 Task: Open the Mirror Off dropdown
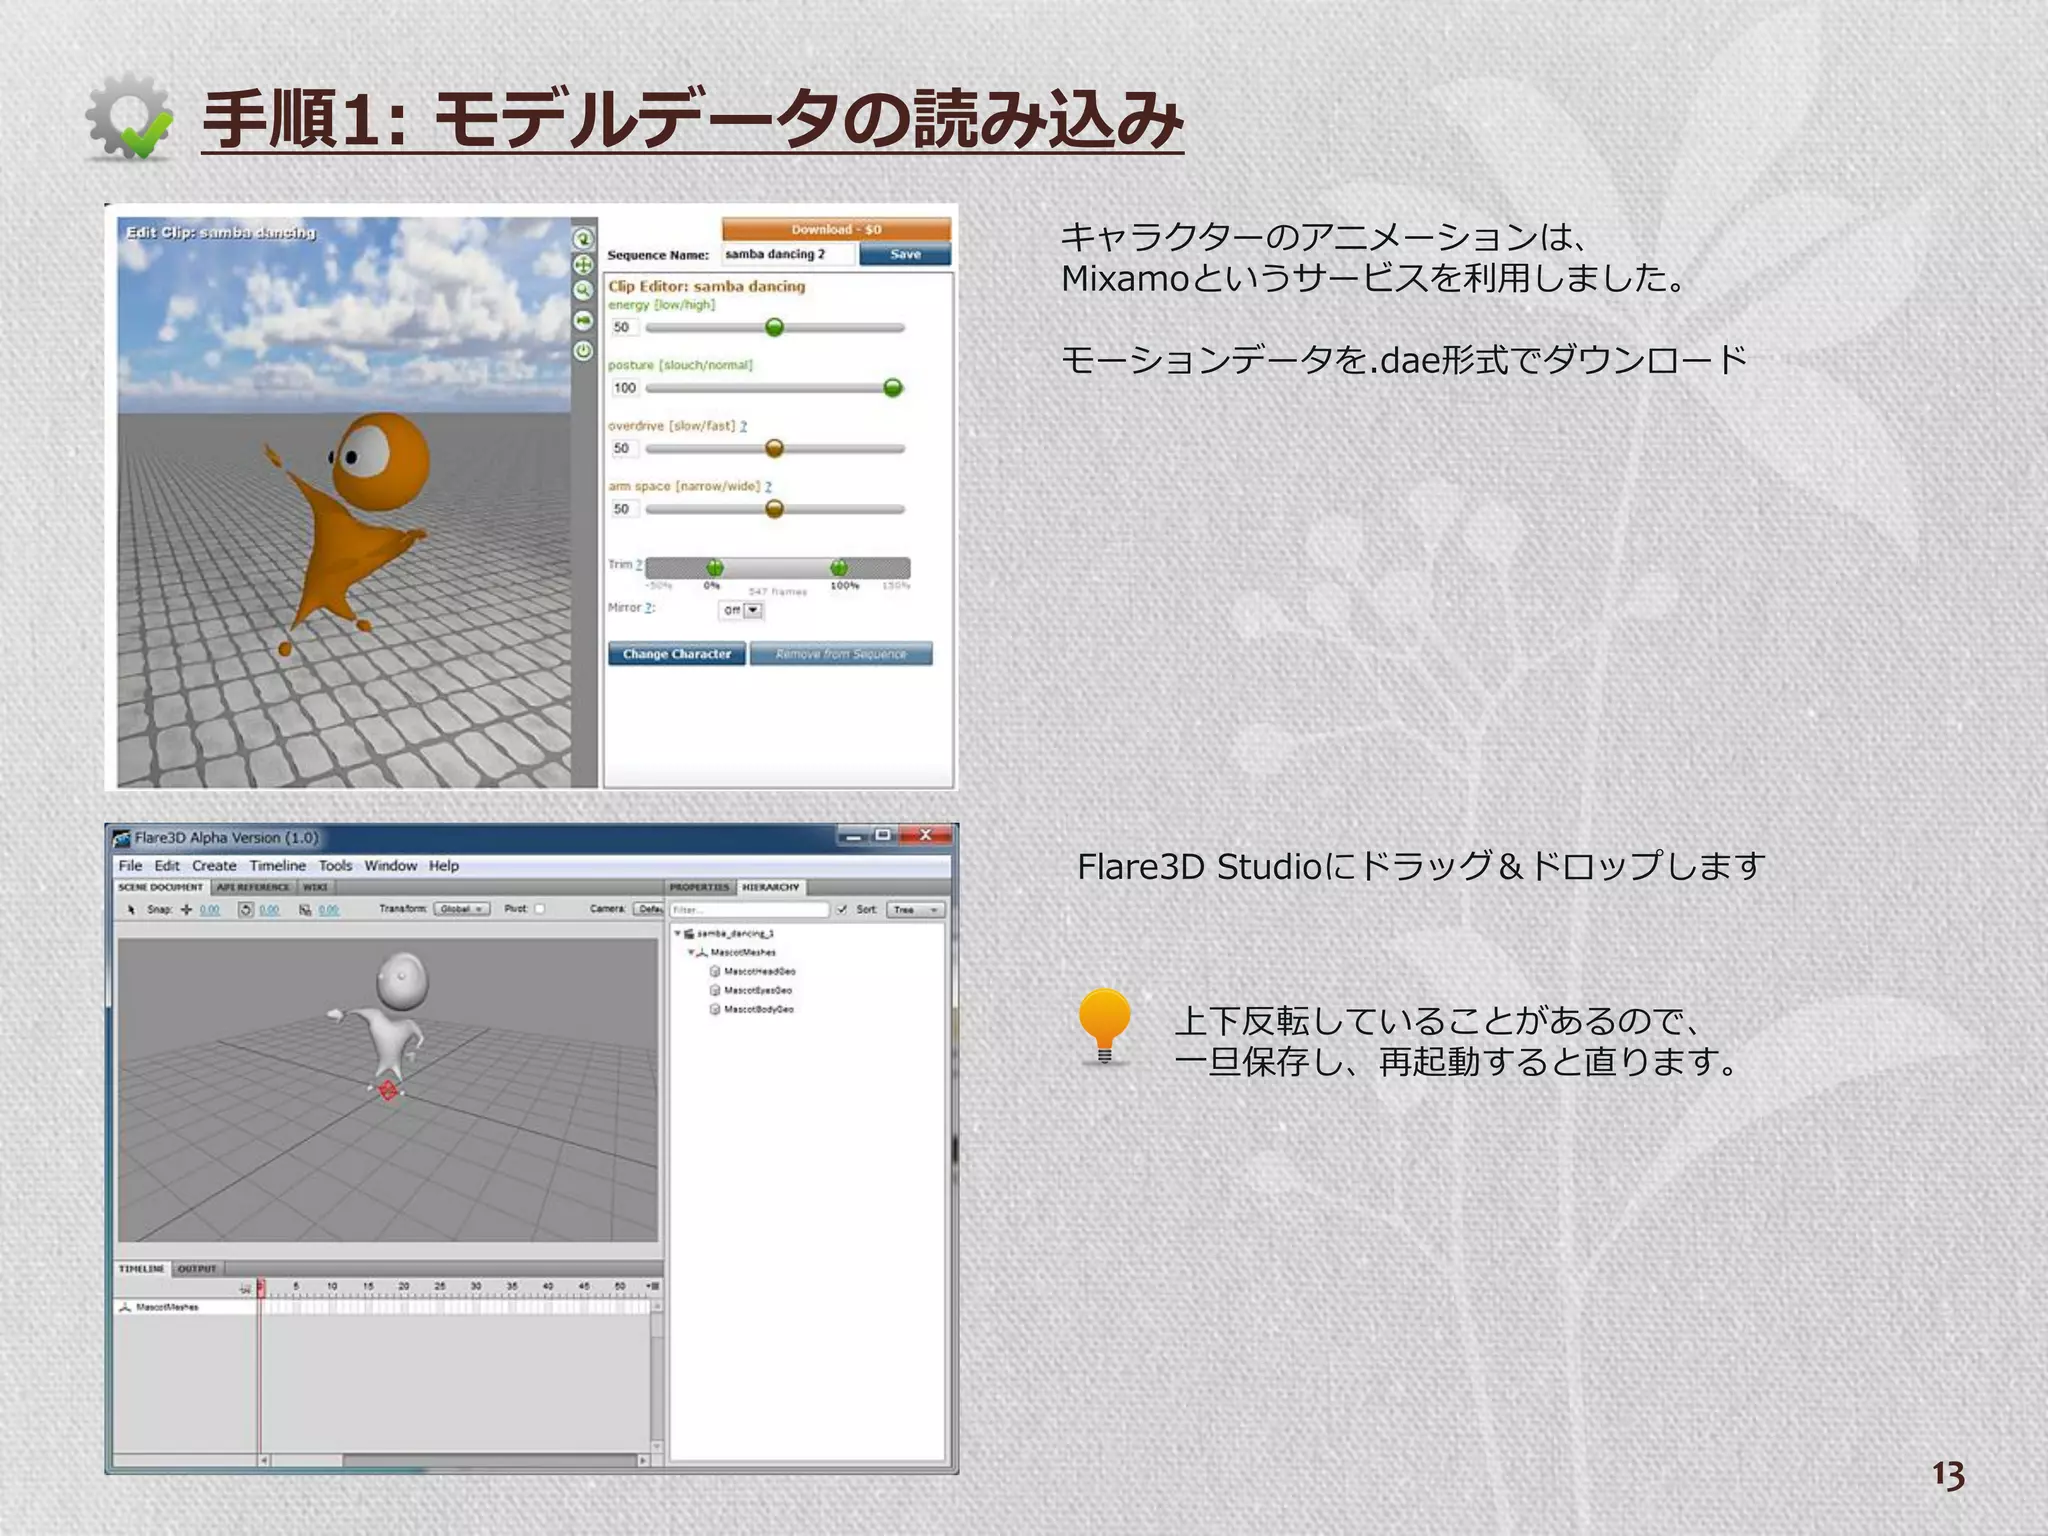point(742,610)
